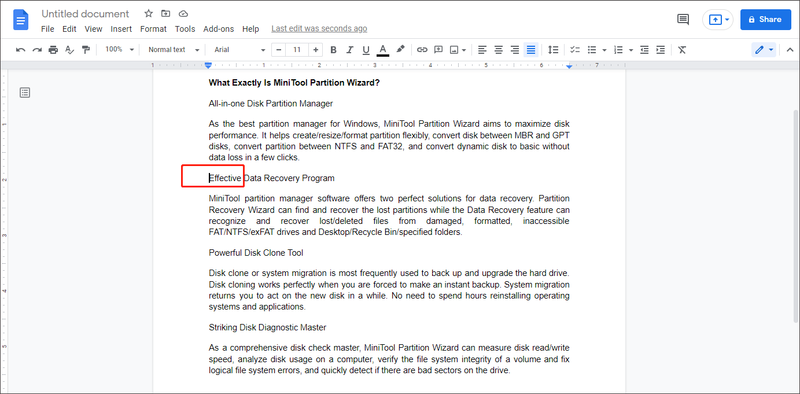800x394 pixels.
Task: Click the left indent marker on the ruler
Action: [x=208, y=66]
